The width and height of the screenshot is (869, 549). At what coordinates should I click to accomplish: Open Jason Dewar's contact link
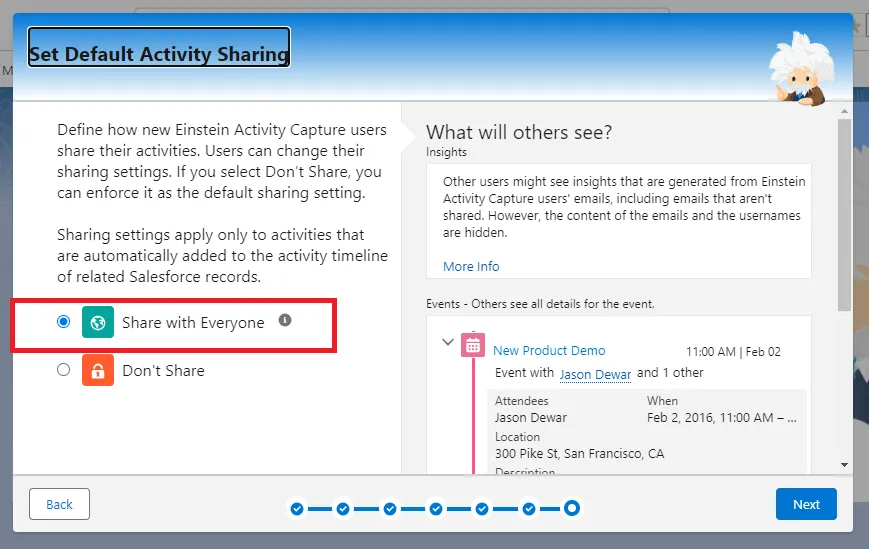[595, 374]
